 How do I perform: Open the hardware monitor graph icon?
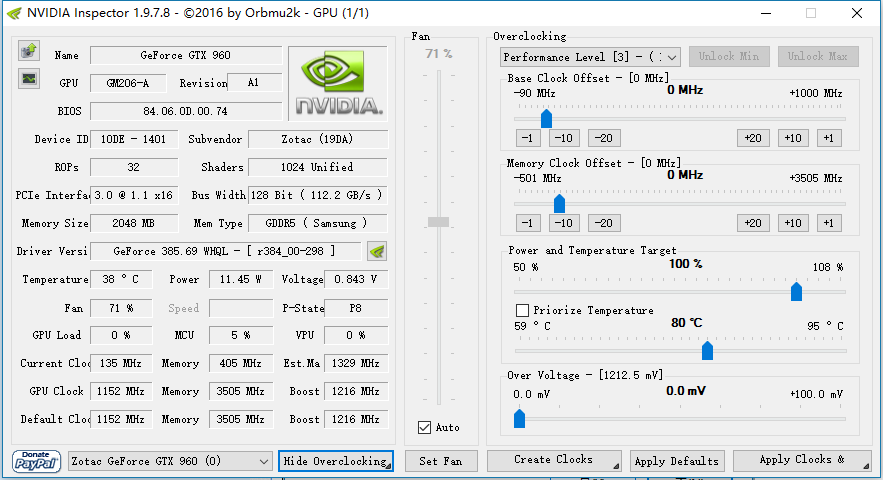pyautogui.click(x=29, y=78)
